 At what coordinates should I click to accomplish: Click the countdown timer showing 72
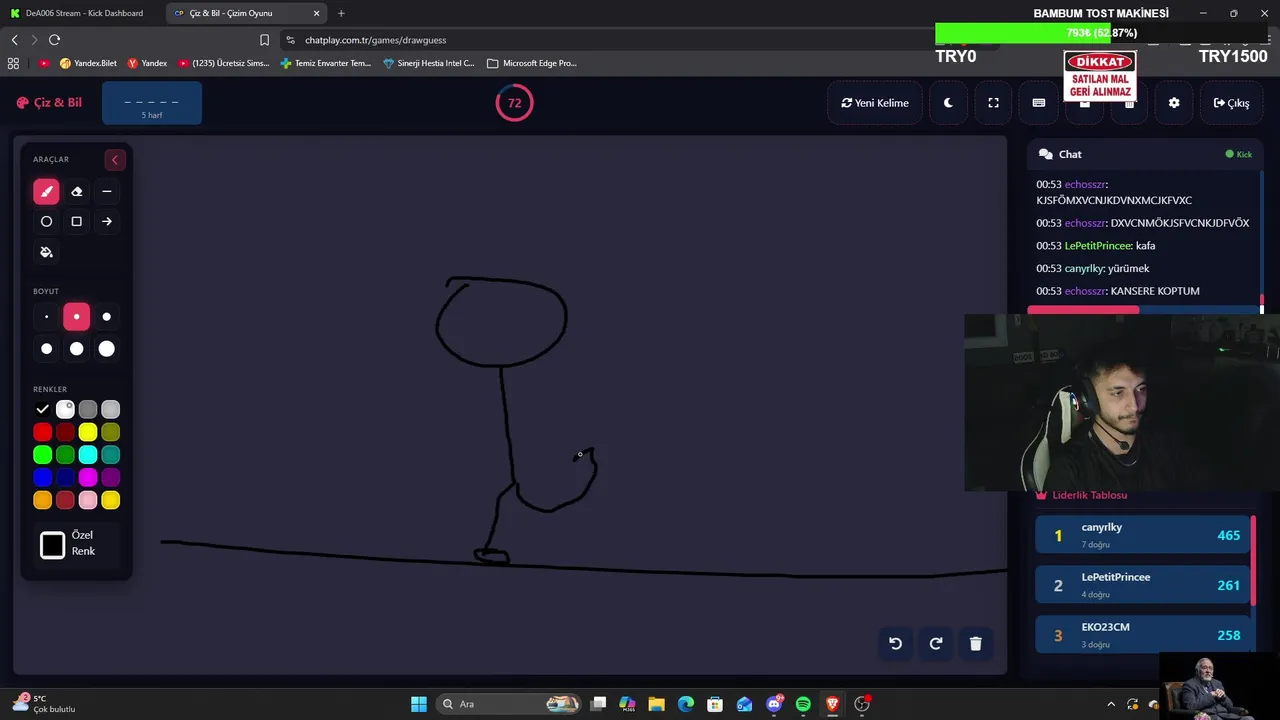pos(514,103)
